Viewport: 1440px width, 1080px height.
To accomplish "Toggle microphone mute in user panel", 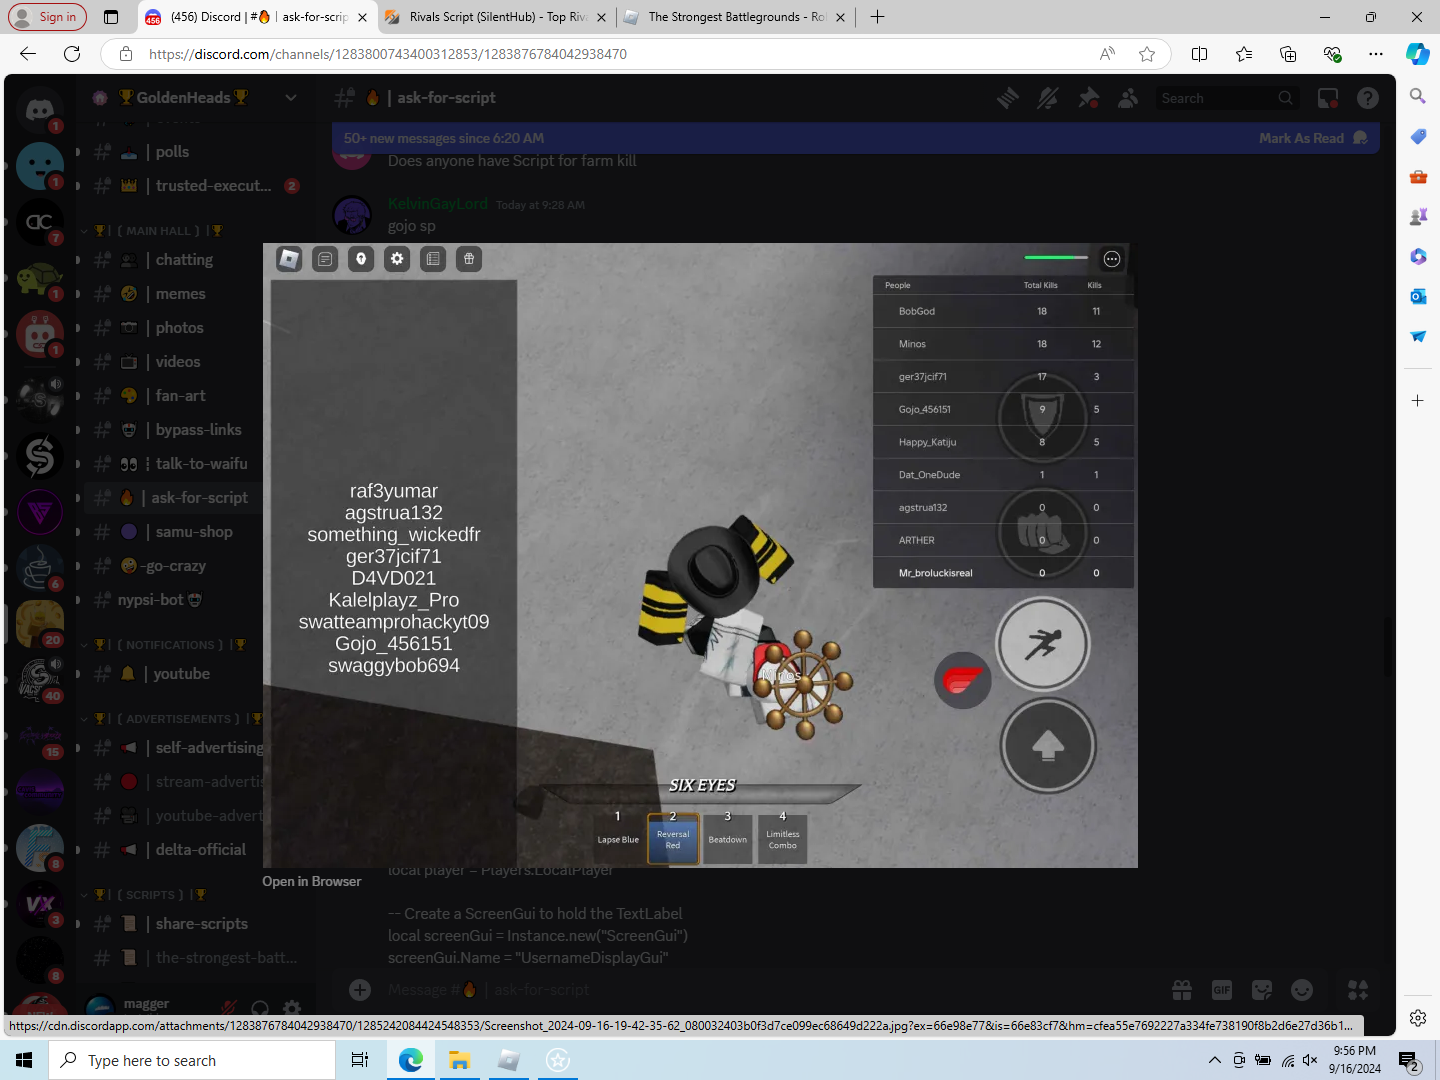I will 229,1008.
